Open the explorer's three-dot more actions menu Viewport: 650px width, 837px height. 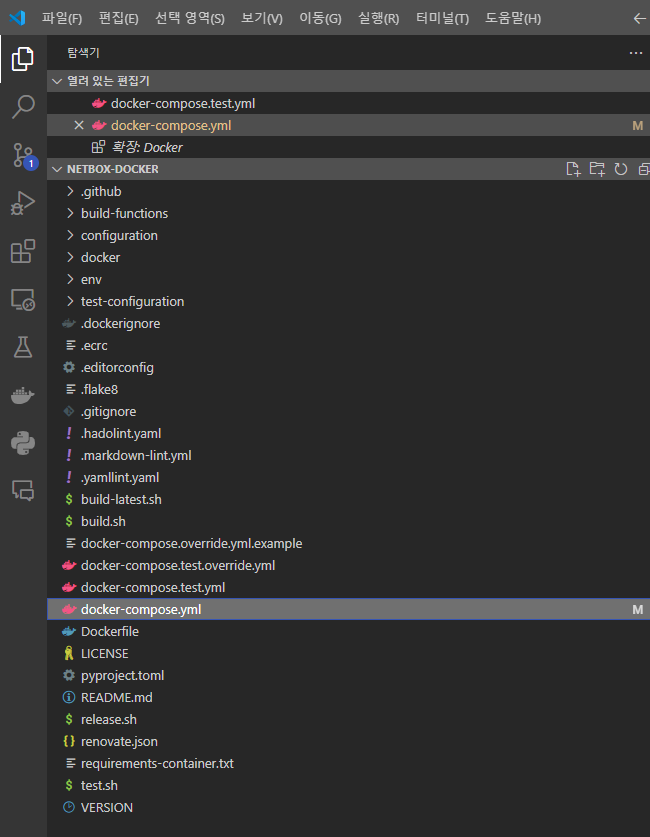tap(636, 53)
